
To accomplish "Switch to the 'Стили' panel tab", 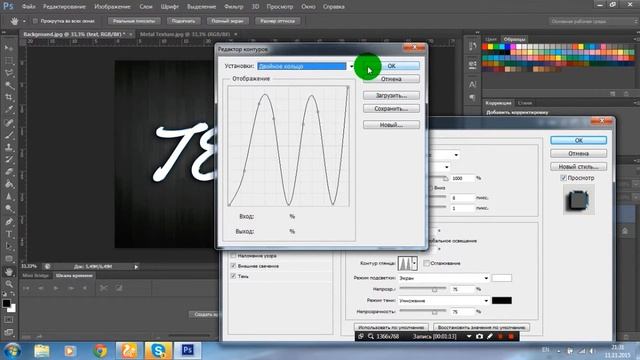I will click(x=525, y=103).
